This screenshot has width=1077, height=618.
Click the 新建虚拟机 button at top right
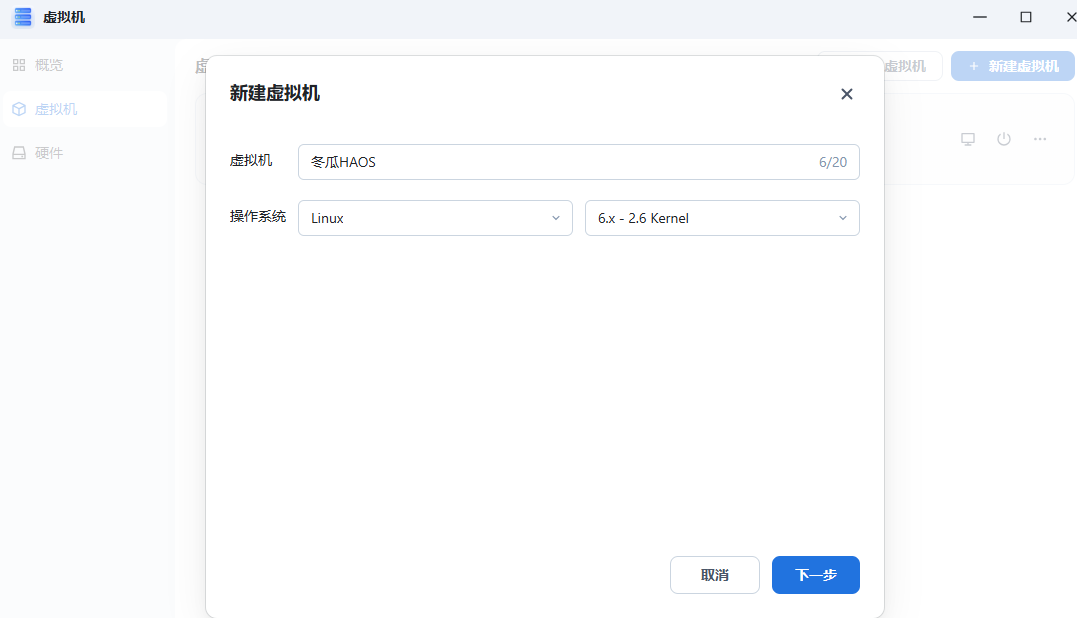pos(1012,65)
